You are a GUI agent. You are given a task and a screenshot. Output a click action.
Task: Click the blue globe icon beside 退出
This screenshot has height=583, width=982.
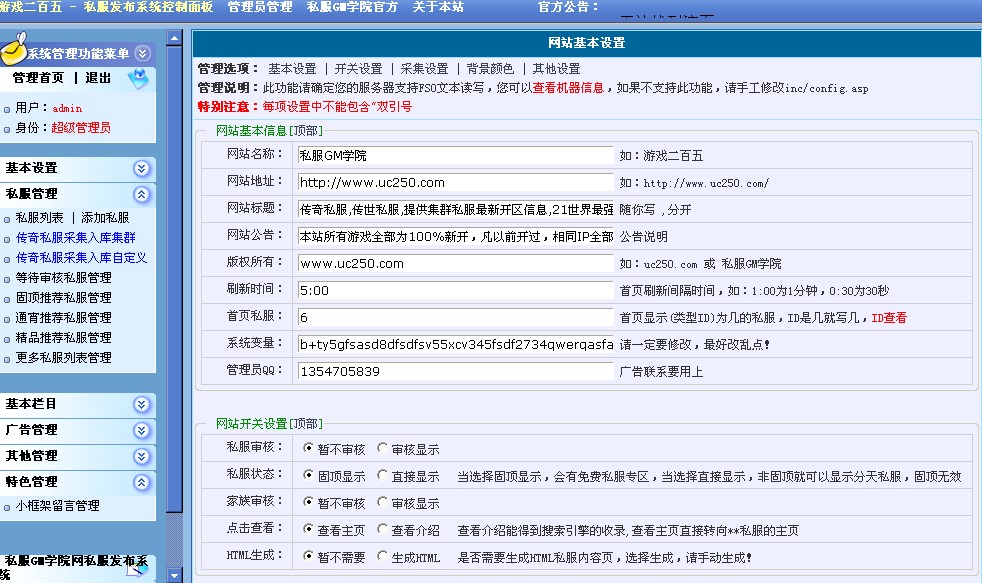click(x=139, y=78)
